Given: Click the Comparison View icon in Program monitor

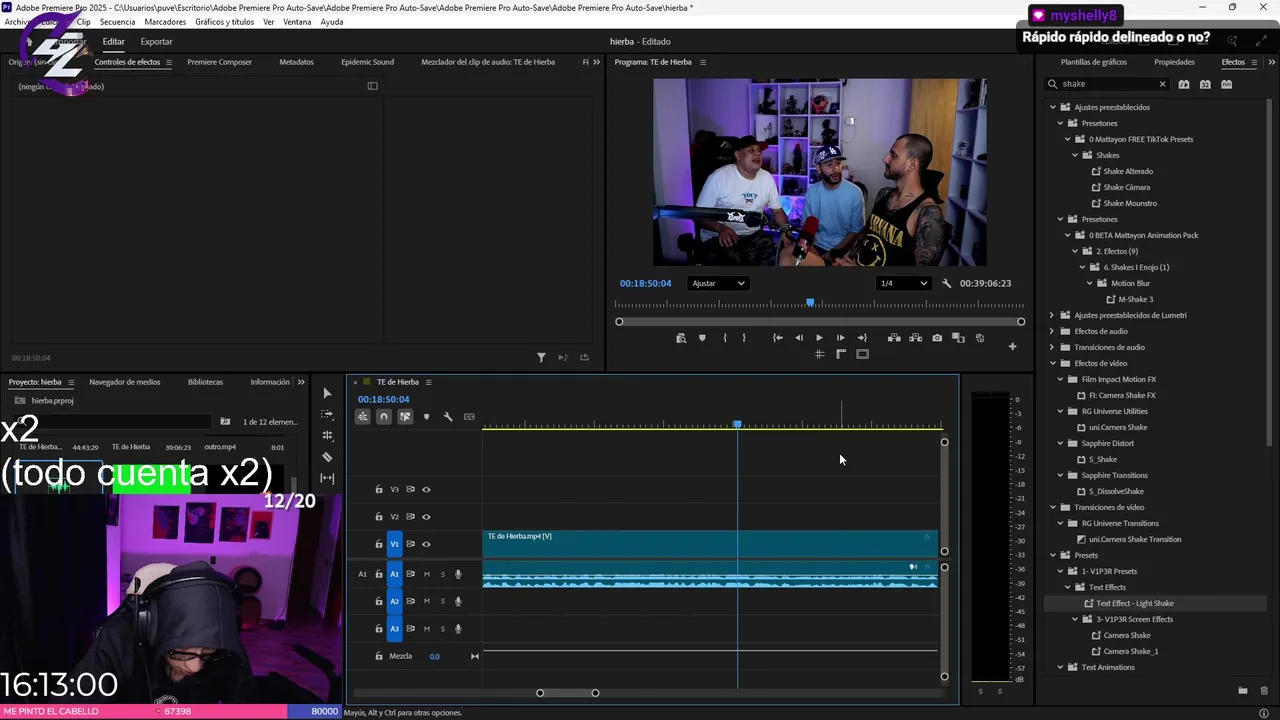Looking at the screenshot, I should pos(958,338).
